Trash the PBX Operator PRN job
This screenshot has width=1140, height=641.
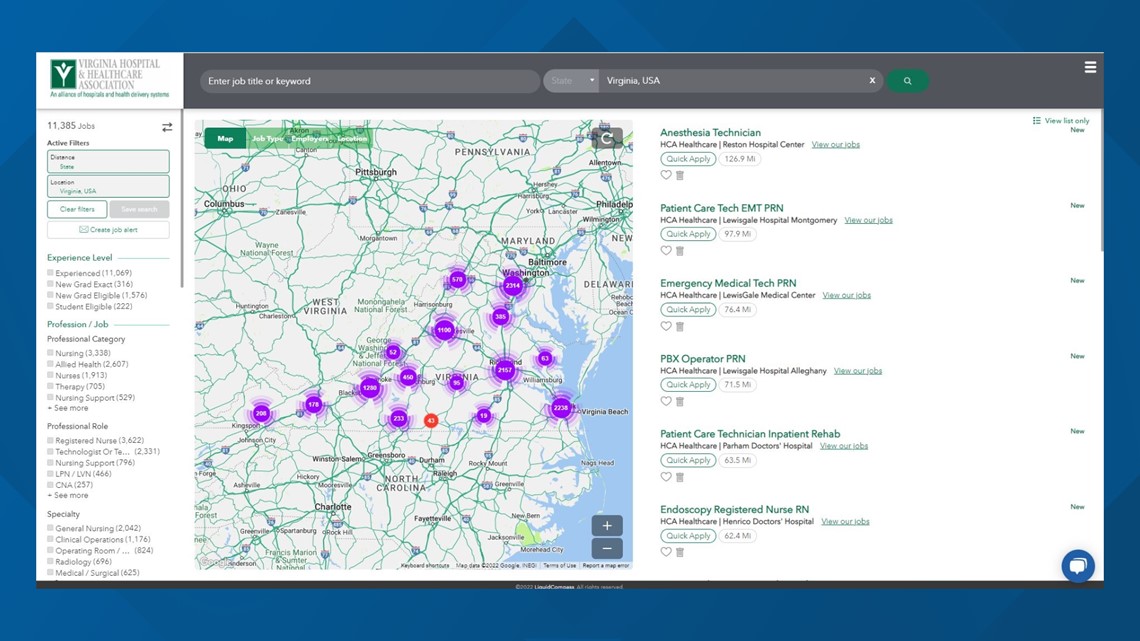(x=680, y=401)
